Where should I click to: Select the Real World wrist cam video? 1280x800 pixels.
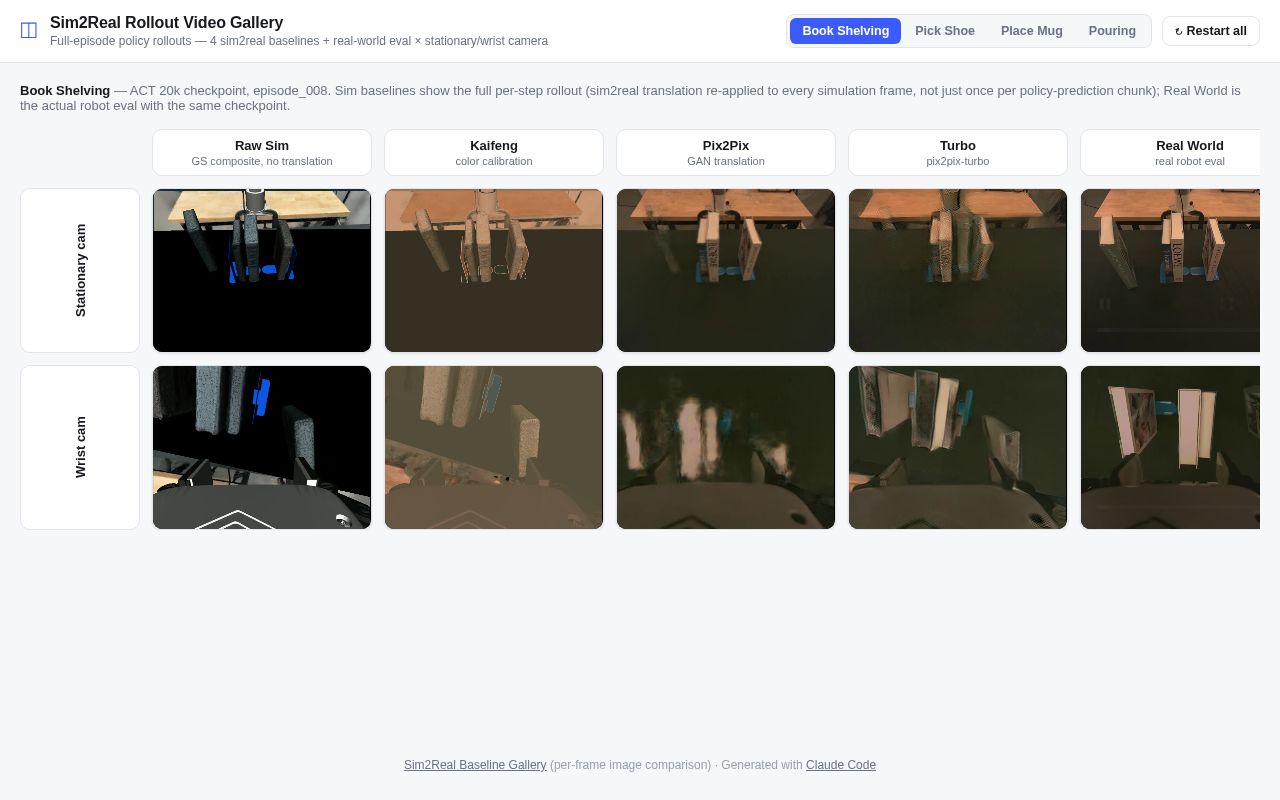tap(1170, 447)
